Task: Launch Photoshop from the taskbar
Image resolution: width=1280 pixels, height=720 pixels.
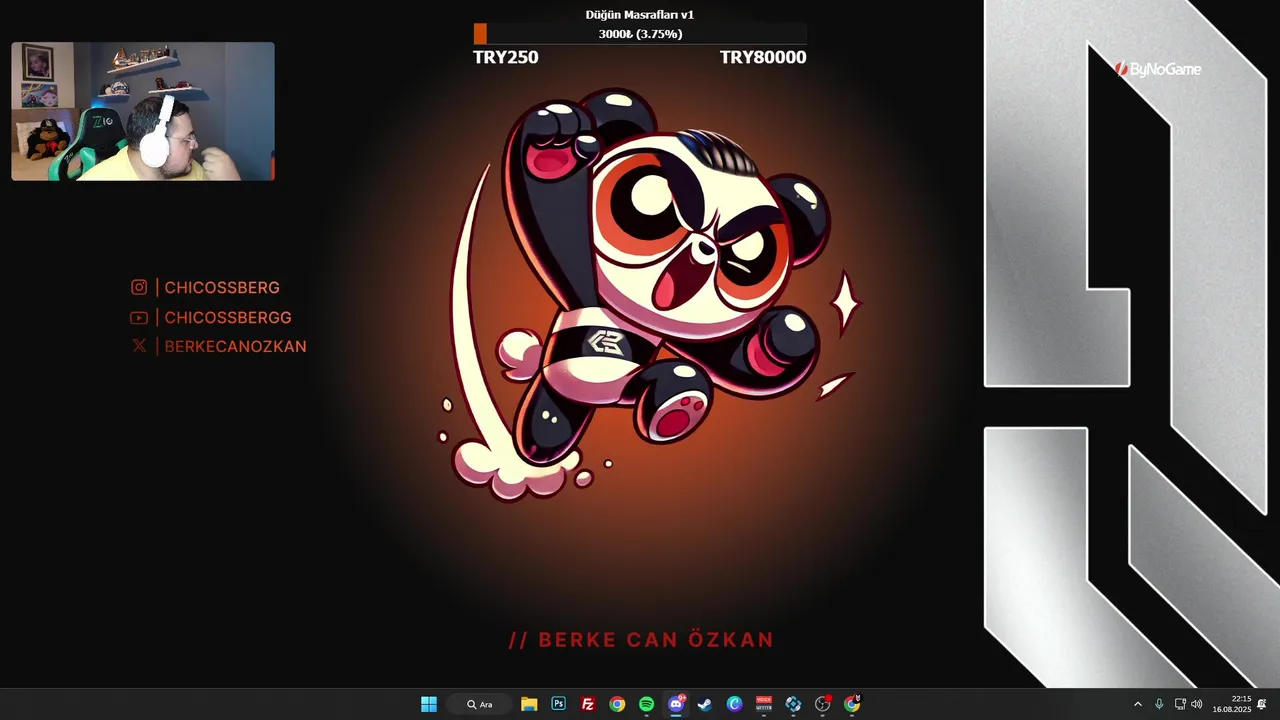Action: point(558,704)
